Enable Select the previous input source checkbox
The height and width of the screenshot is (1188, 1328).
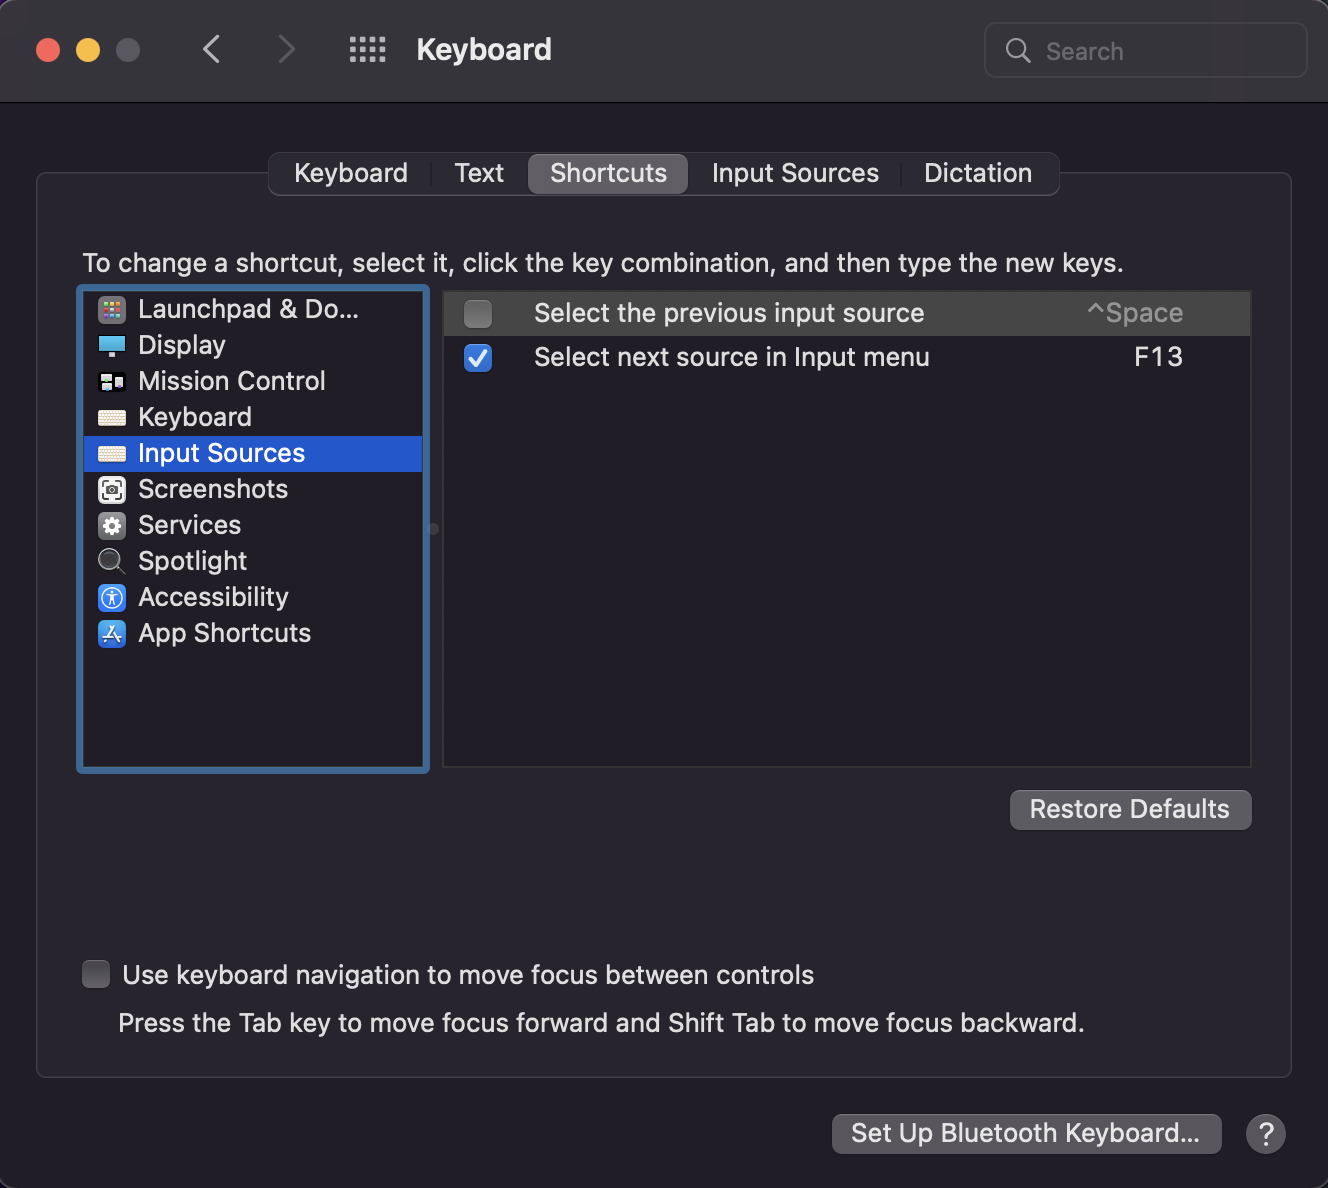(x=478, y=314)
